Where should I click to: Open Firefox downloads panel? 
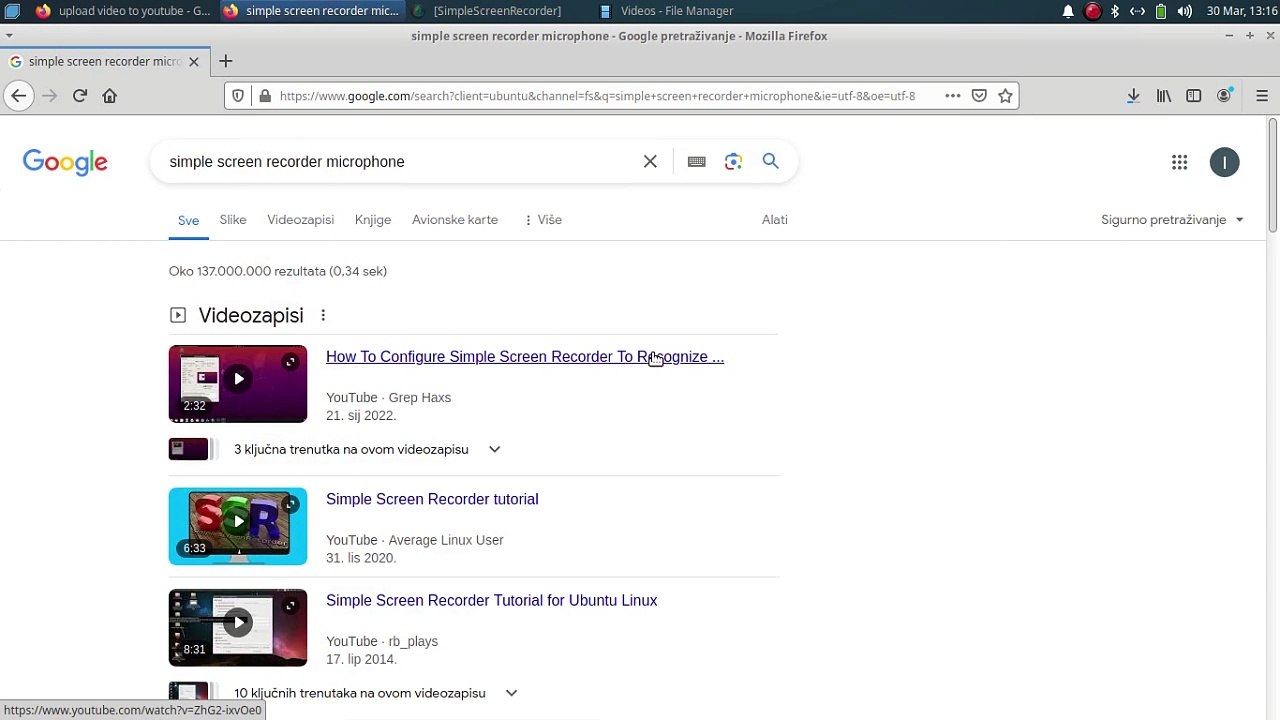1133,96
